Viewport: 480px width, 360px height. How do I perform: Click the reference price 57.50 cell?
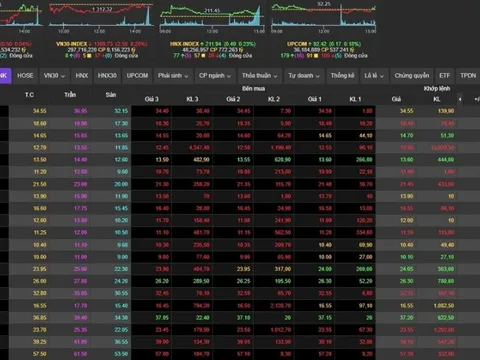tap(40, 354)
